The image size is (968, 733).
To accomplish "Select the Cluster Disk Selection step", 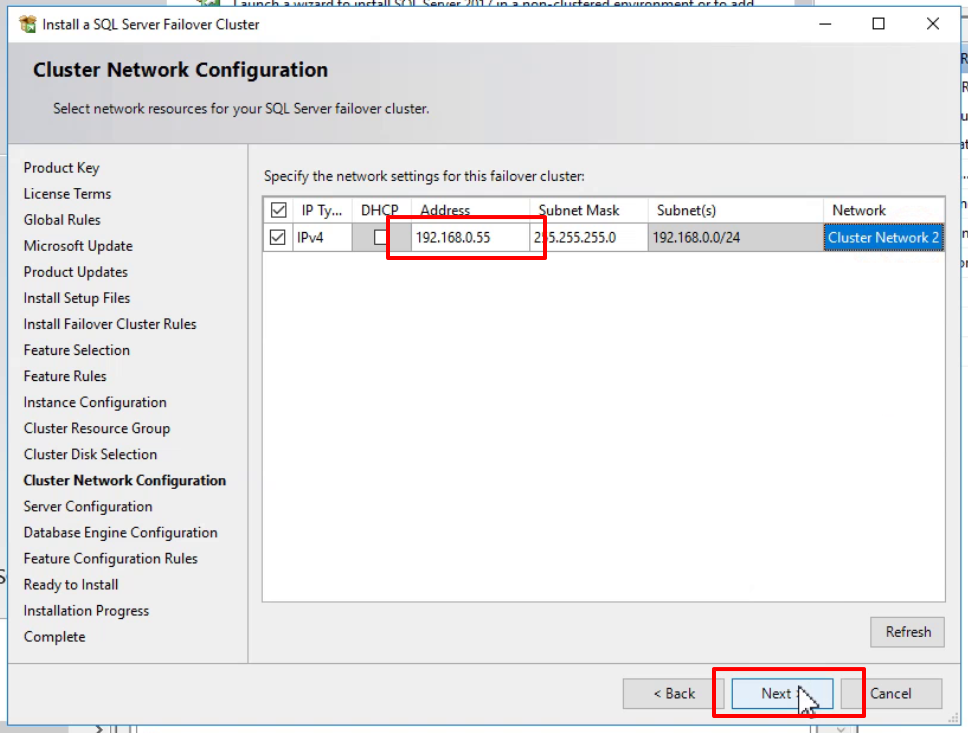I will point(90,454).
